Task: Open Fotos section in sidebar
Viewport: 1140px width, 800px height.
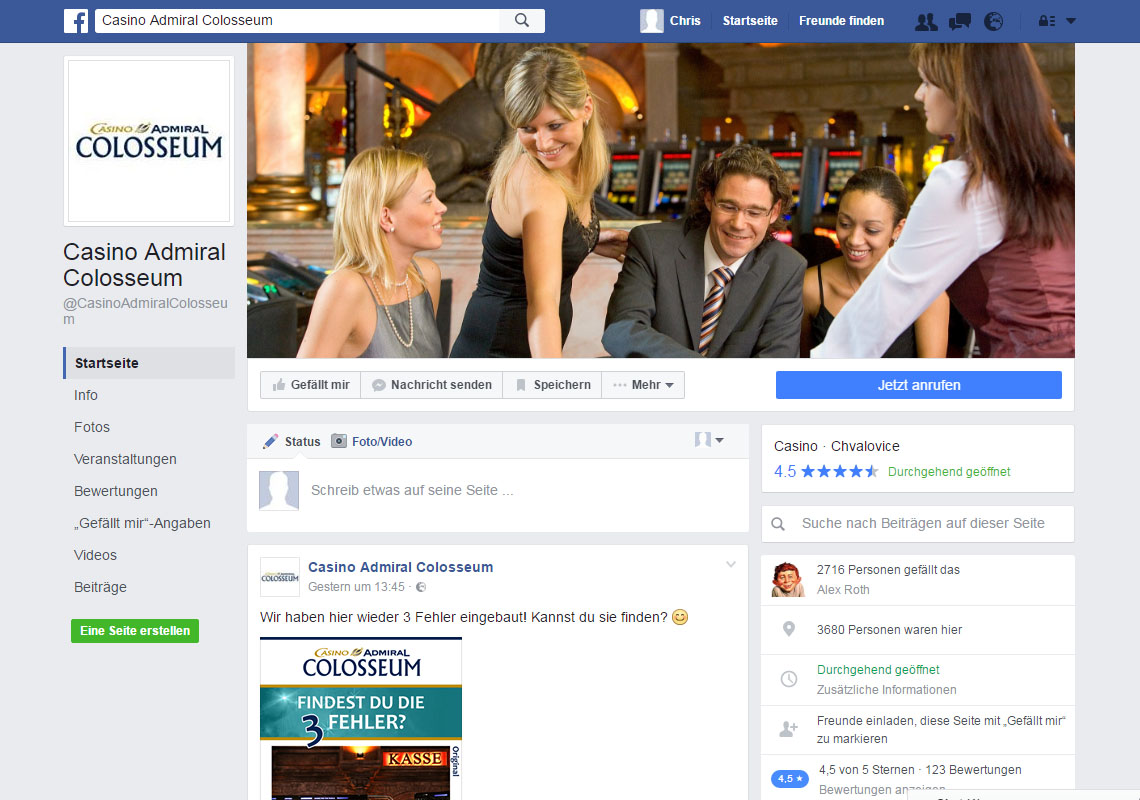Action: (92, 427)
